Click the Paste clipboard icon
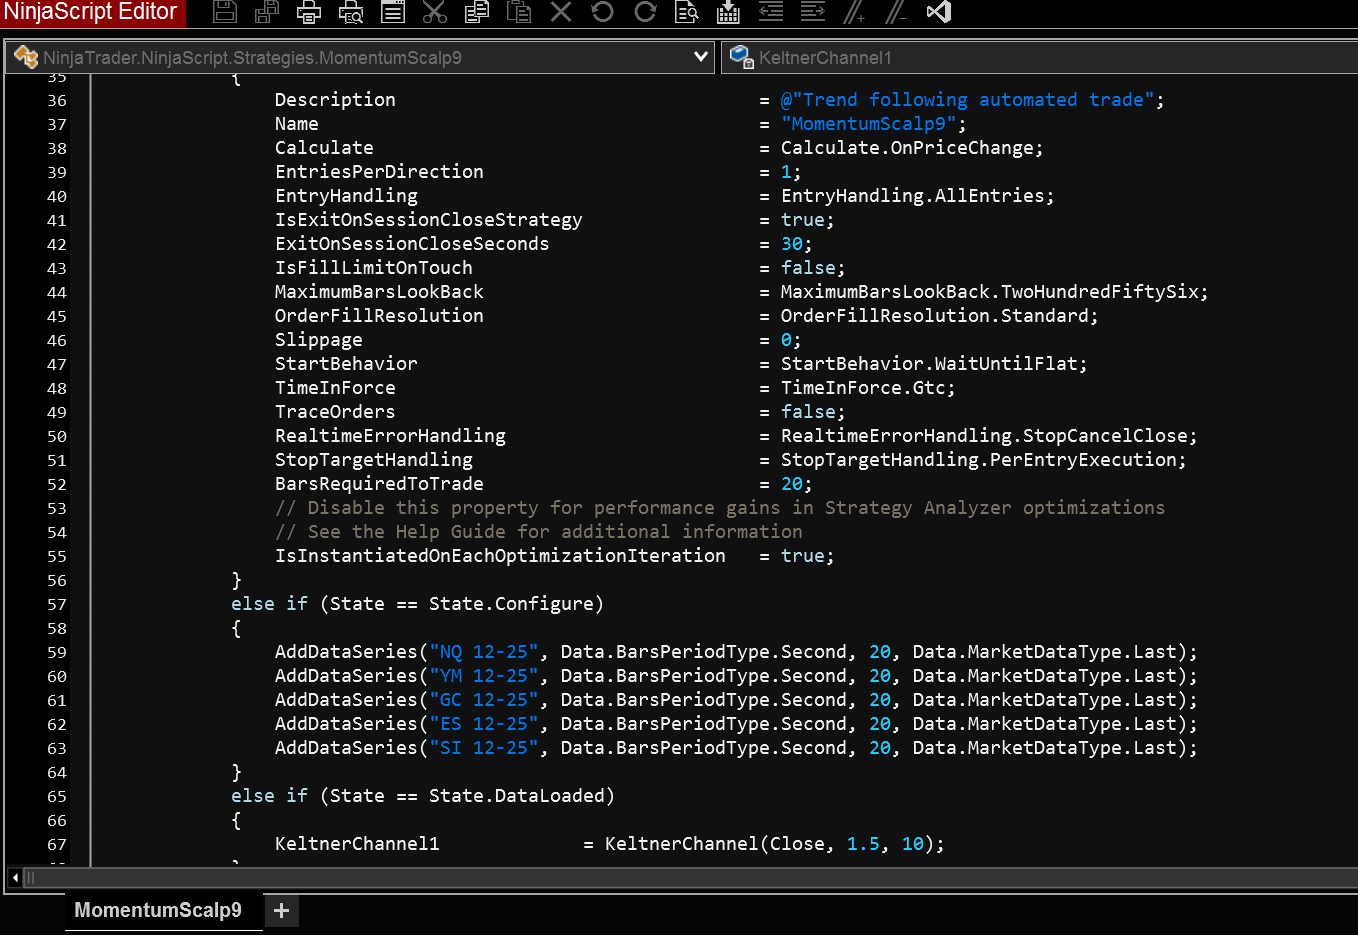This screenshot has width=1358, height=935. click(x=519, y=12)
